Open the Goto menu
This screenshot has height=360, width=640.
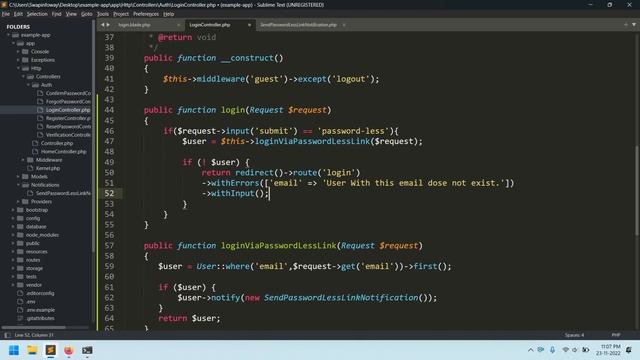point(87,14)
